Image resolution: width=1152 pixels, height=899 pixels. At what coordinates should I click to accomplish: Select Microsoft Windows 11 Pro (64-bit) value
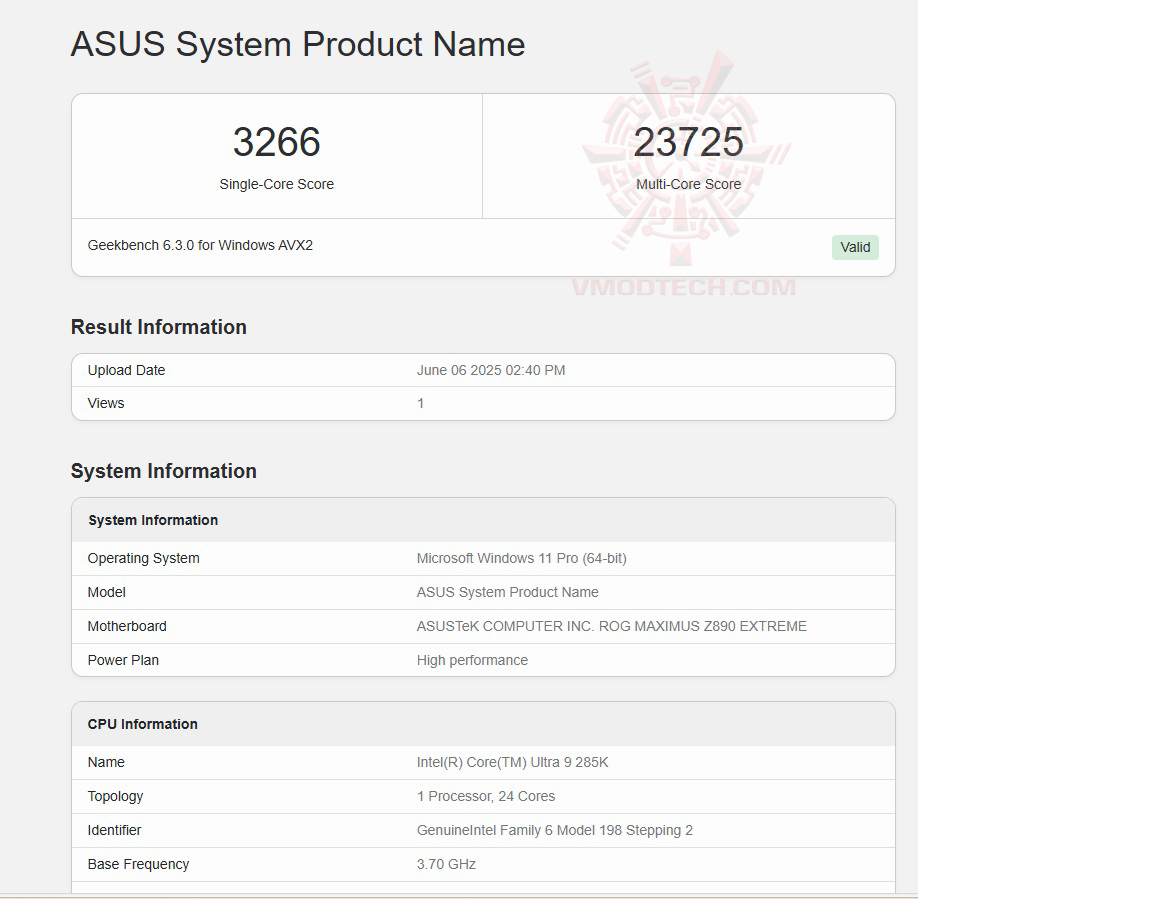coord(522,558)
